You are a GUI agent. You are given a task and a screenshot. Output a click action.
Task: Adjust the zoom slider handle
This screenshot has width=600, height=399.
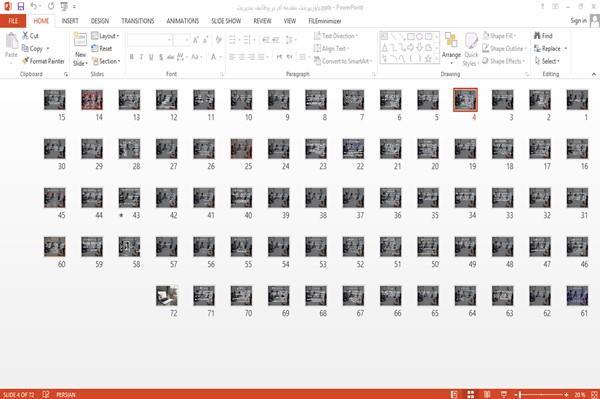click(x=520, y=394)
